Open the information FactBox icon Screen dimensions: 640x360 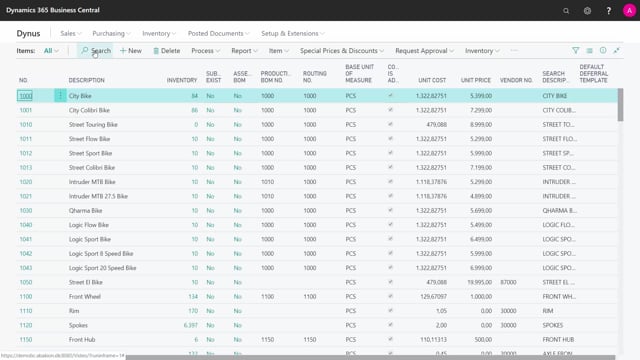603,51
